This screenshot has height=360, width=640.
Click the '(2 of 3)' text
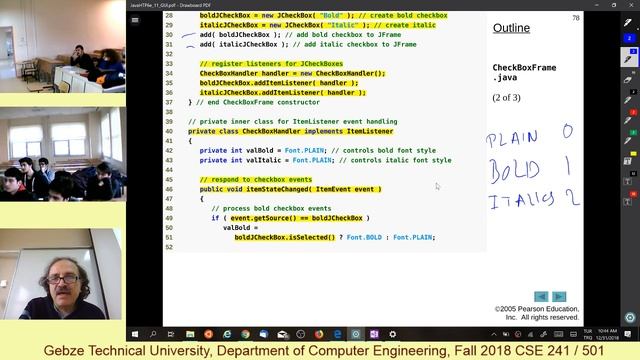506,98
